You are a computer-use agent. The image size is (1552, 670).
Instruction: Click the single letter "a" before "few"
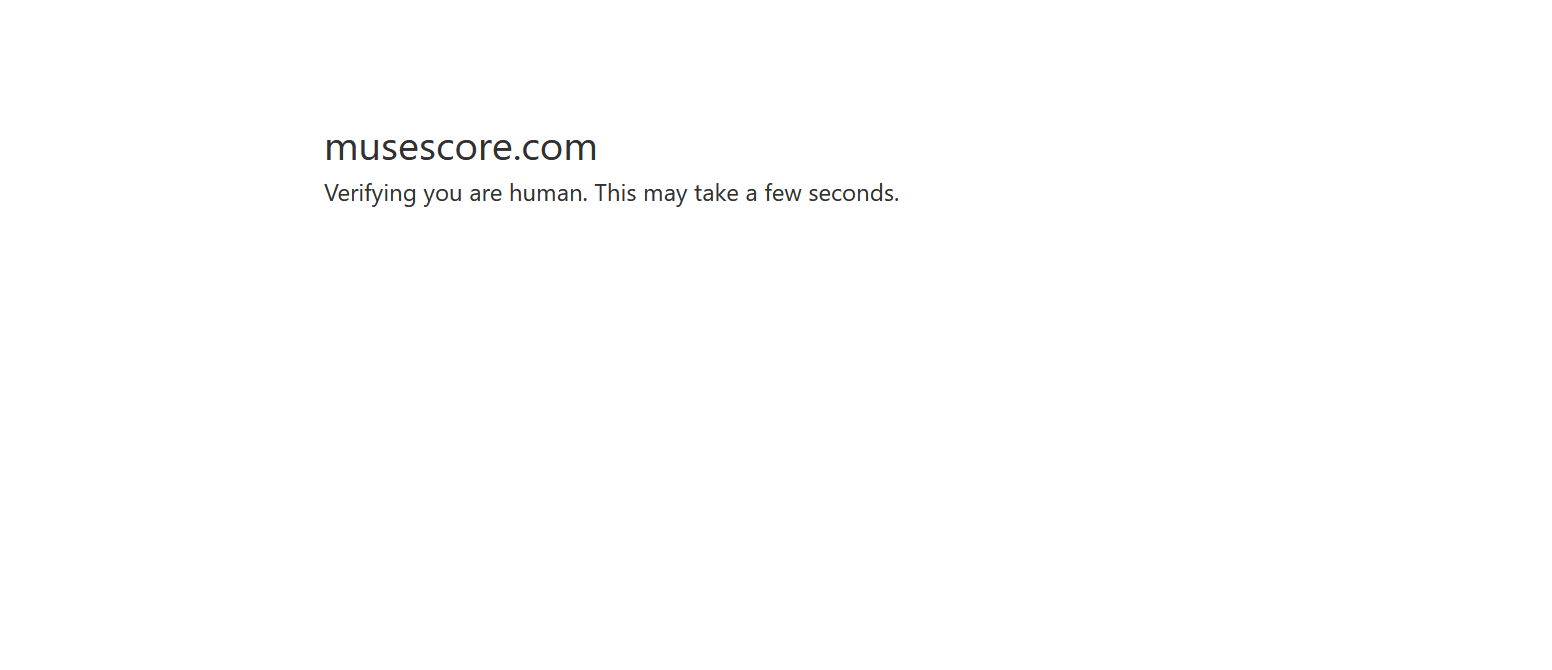click(751, 194)
